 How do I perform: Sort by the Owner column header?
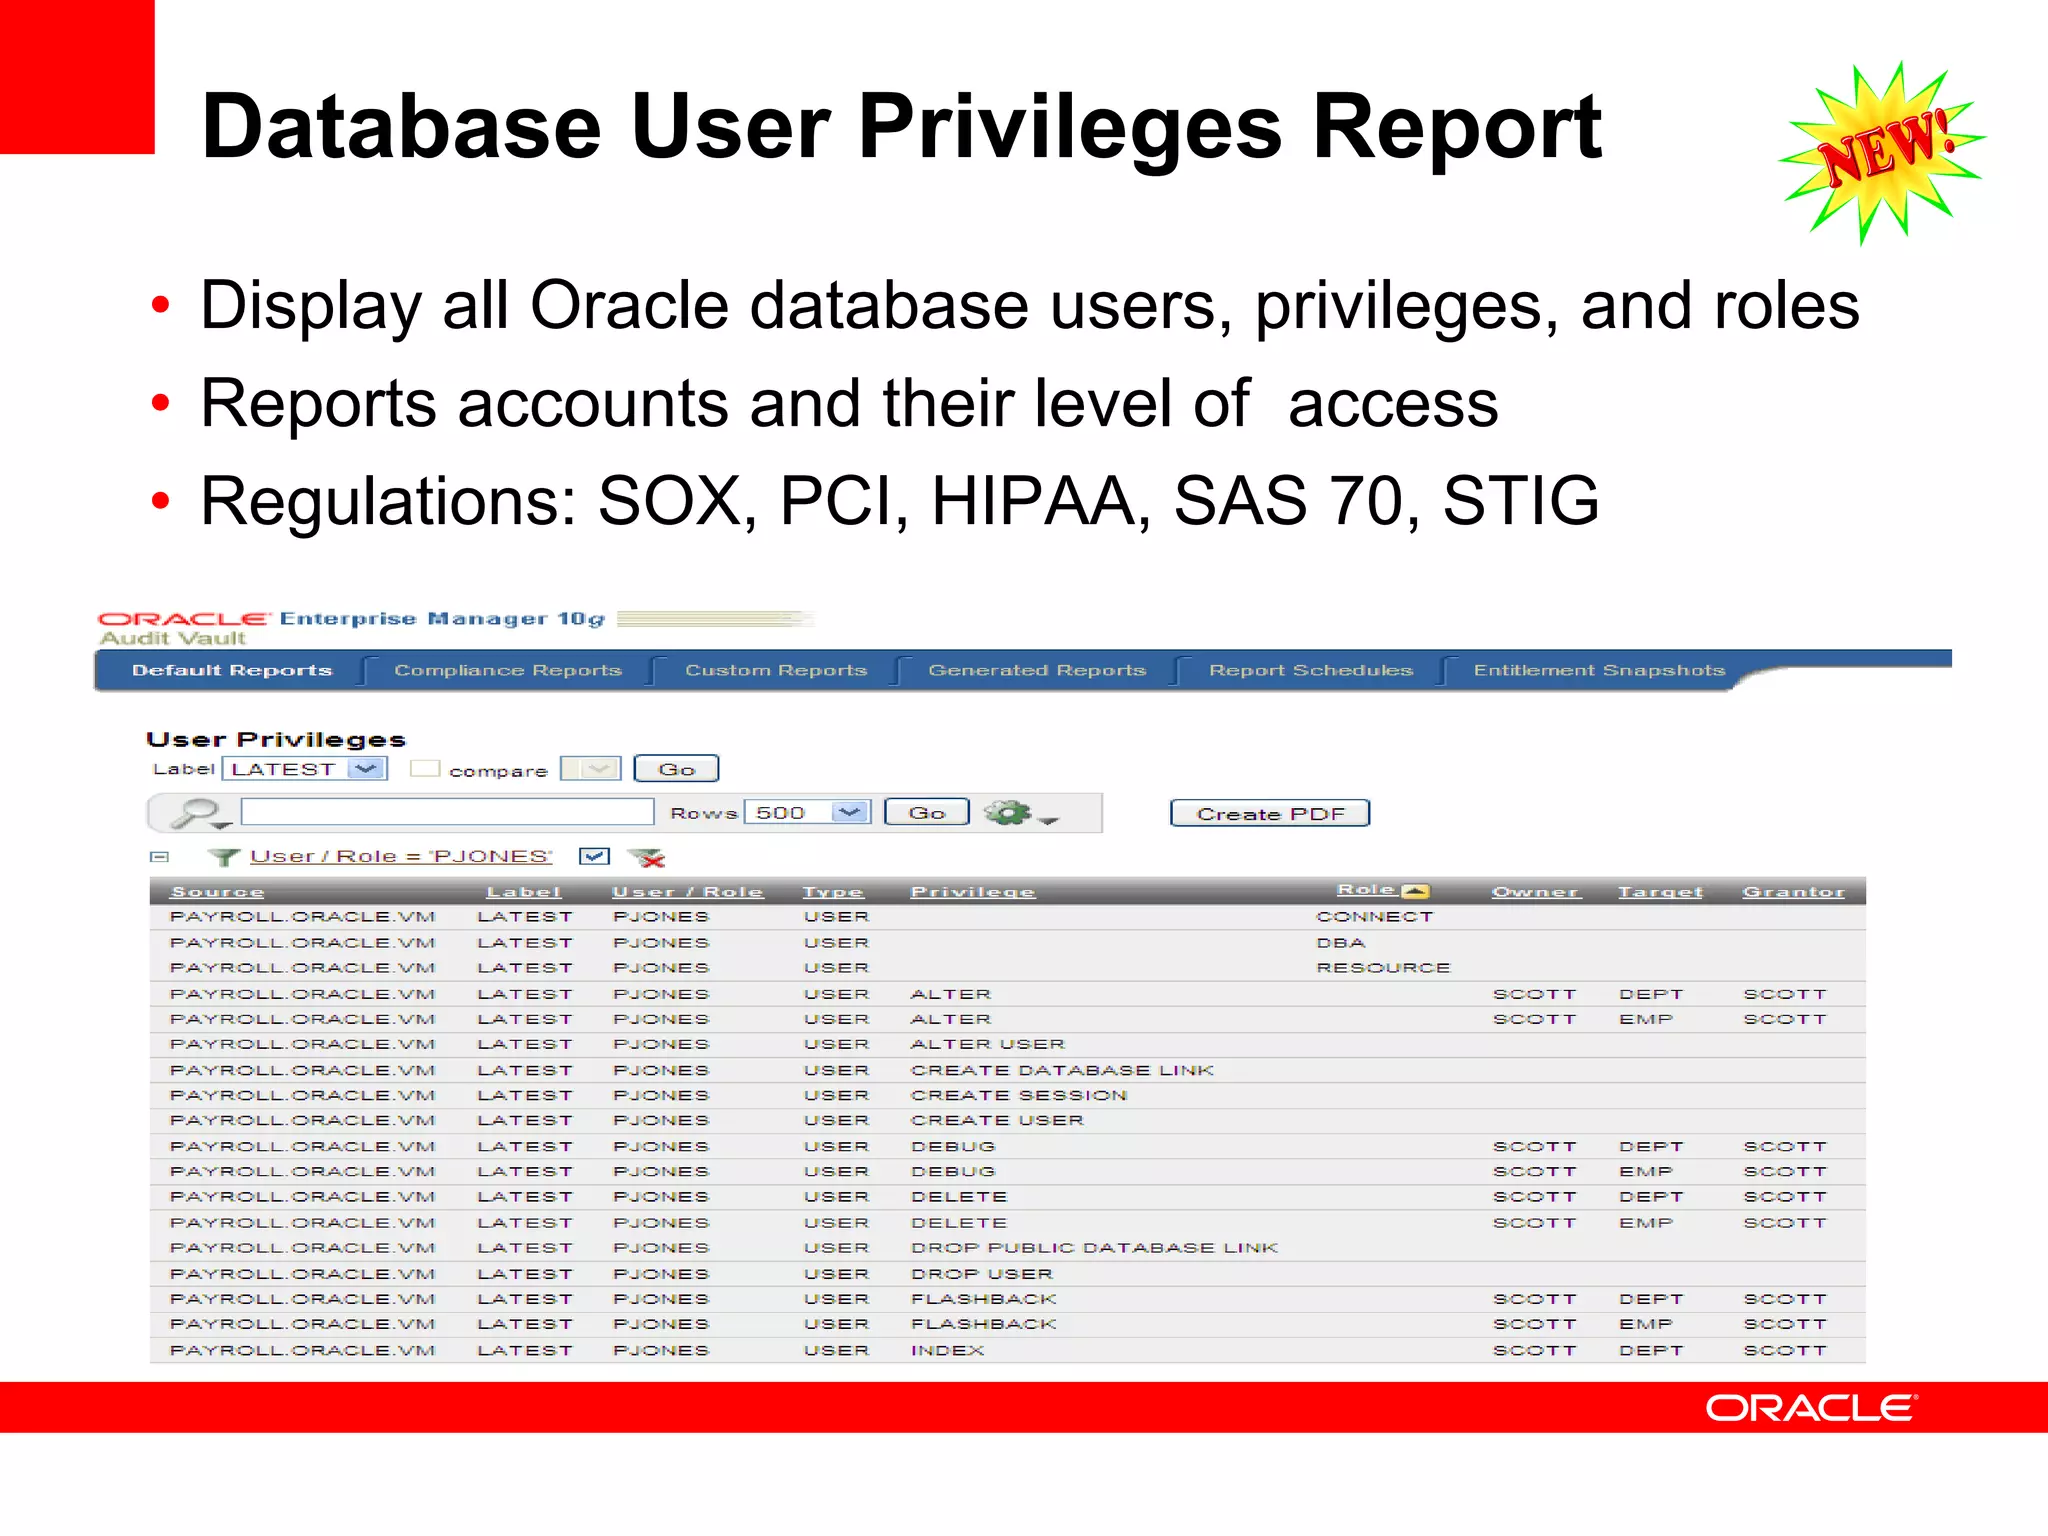pyautogui.click(x=1536, y=891)
